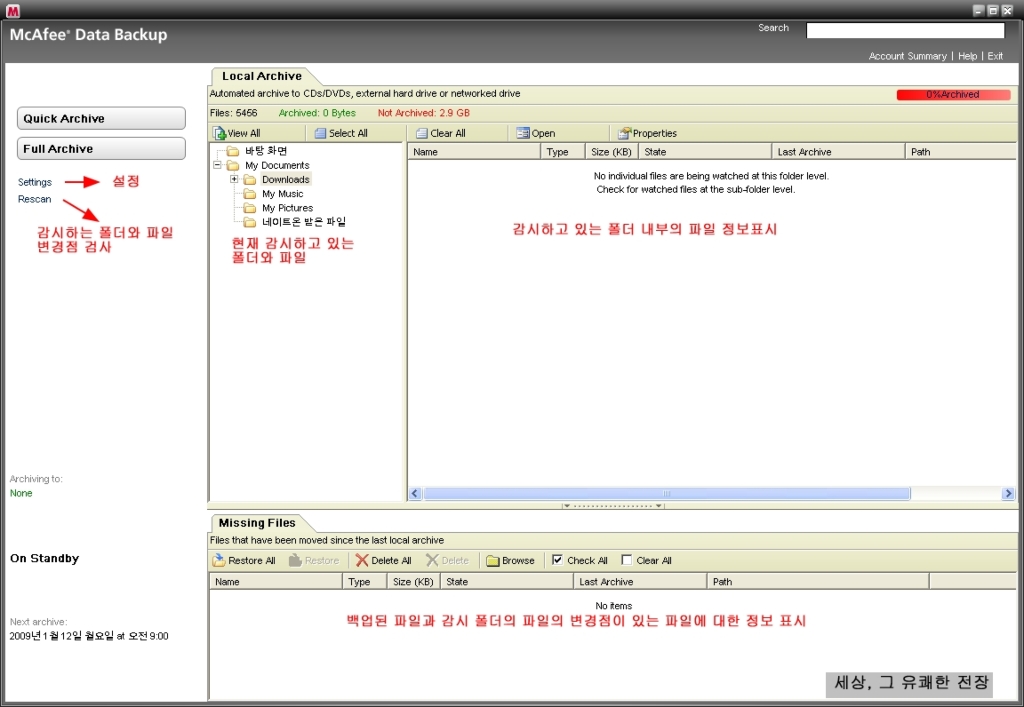
Task: Sort file list by Last Archive column
Action: click(839, 151)
